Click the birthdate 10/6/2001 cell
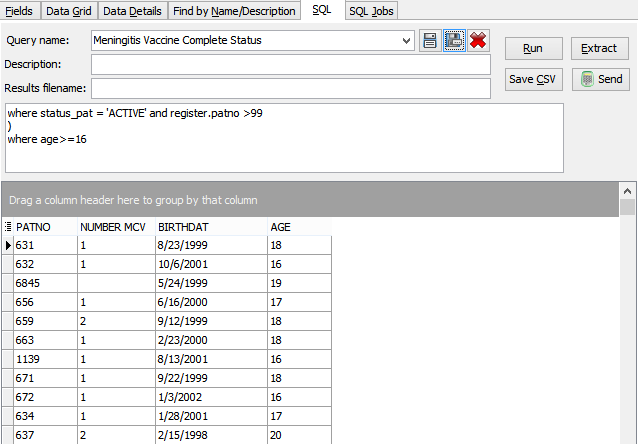638x444 pixels. point(211,265)
